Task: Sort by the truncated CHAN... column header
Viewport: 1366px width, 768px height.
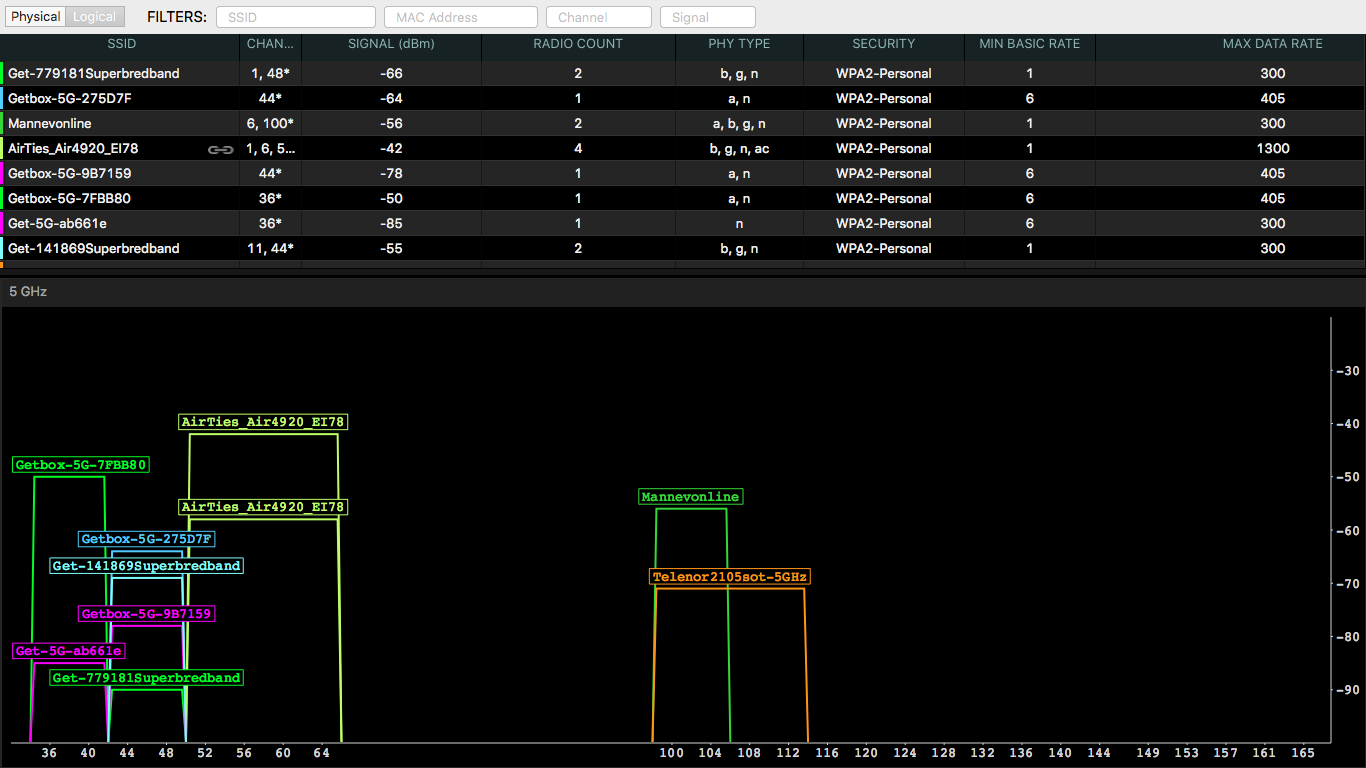Action: point(271,44)
